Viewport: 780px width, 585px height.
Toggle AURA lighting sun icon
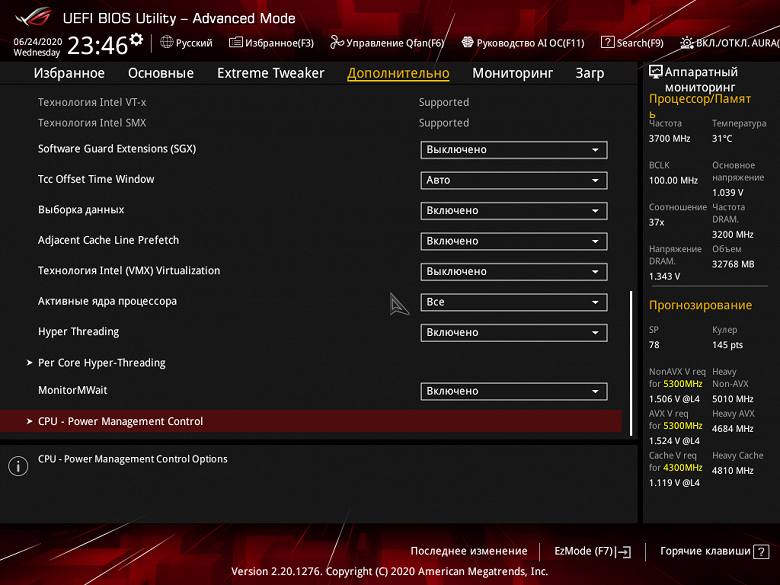point(687,43)
